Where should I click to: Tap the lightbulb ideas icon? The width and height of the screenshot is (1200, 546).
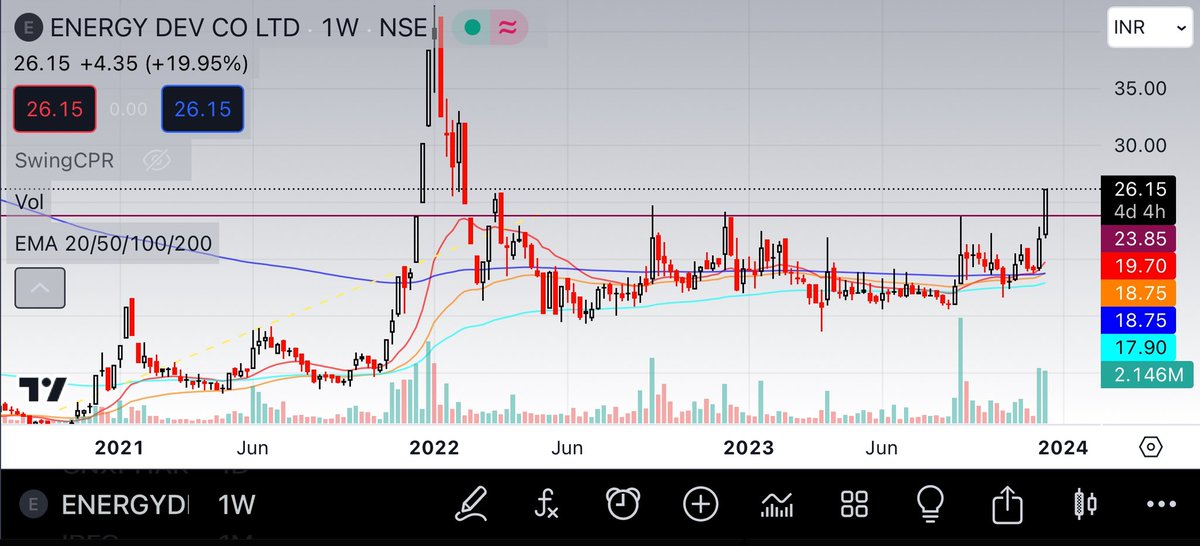(931, 503)
